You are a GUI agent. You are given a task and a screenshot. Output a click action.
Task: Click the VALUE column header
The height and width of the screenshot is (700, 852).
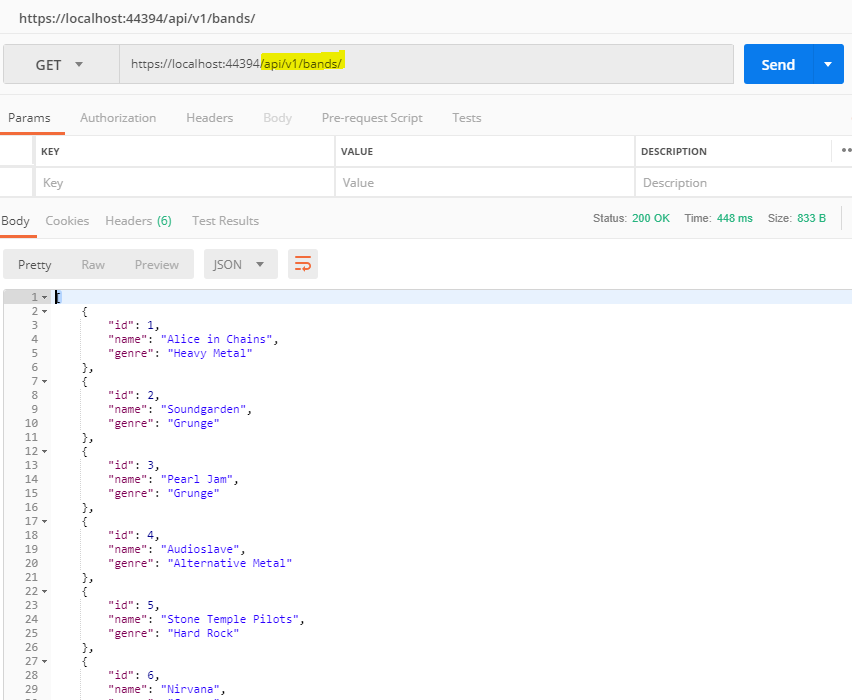click(356, 152)
